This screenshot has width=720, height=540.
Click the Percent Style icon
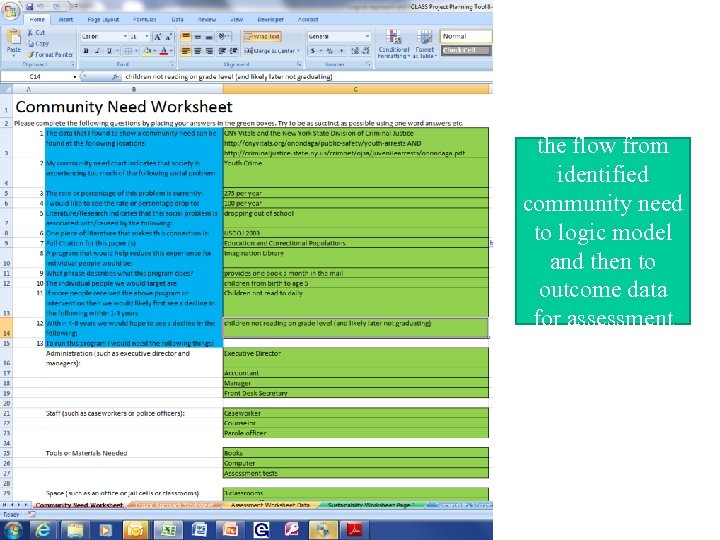(x=329, y=51)
